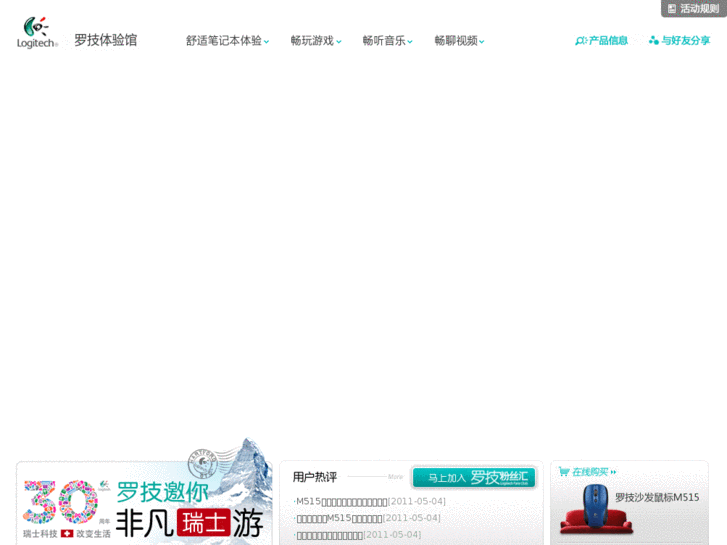Click the Swiss flag icon
The width and height of the screenshot is (727, 545).
click(x=67, y=534)
